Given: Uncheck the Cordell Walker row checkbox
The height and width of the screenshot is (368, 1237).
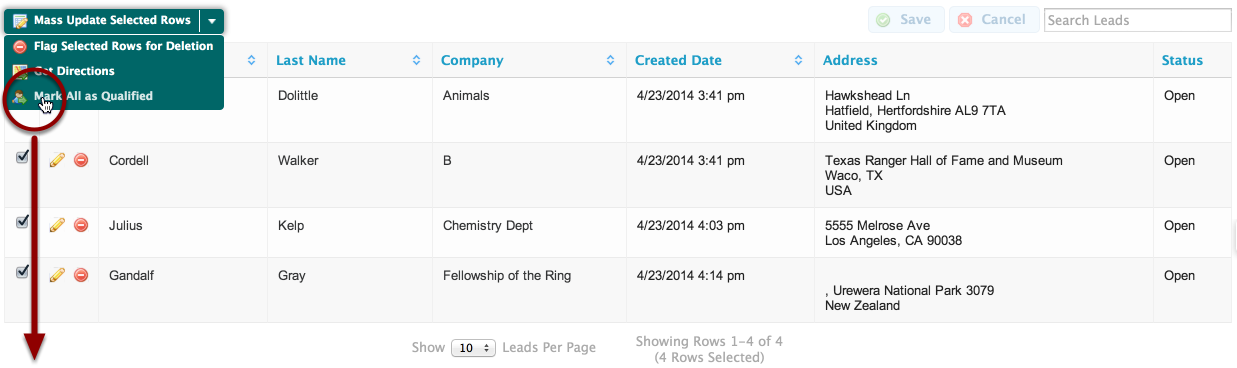Looking at the screenshot, I should point(22,158).
